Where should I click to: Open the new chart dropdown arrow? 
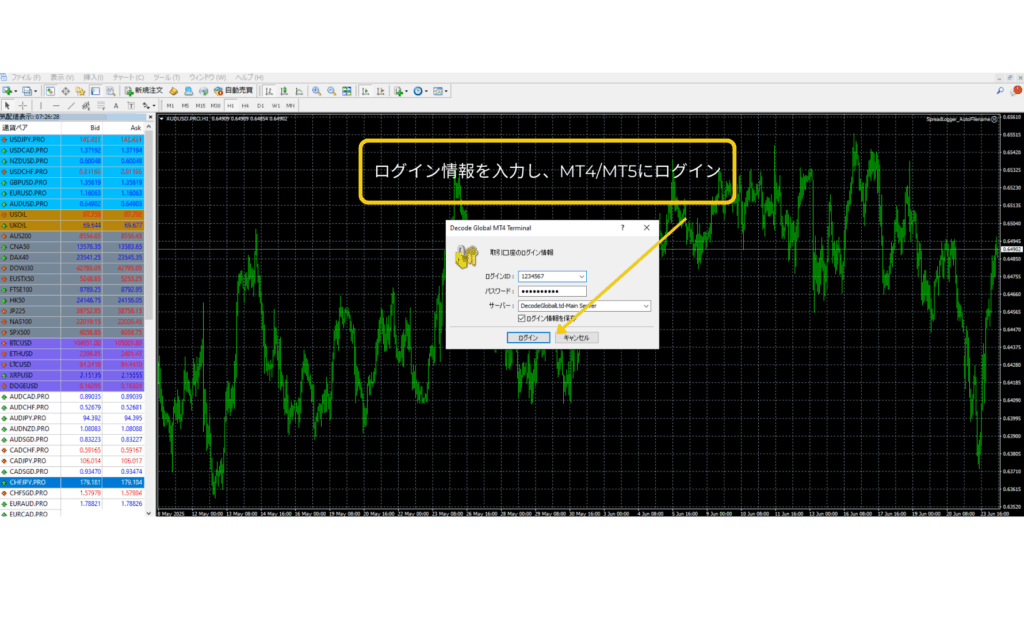click(16, 91)
